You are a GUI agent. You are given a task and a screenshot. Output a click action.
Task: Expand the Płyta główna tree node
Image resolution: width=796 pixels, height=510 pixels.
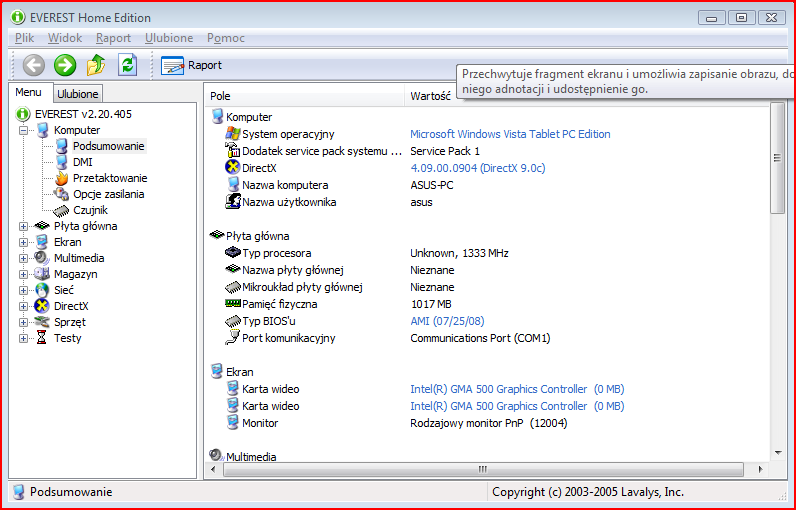tap(23, 226)
